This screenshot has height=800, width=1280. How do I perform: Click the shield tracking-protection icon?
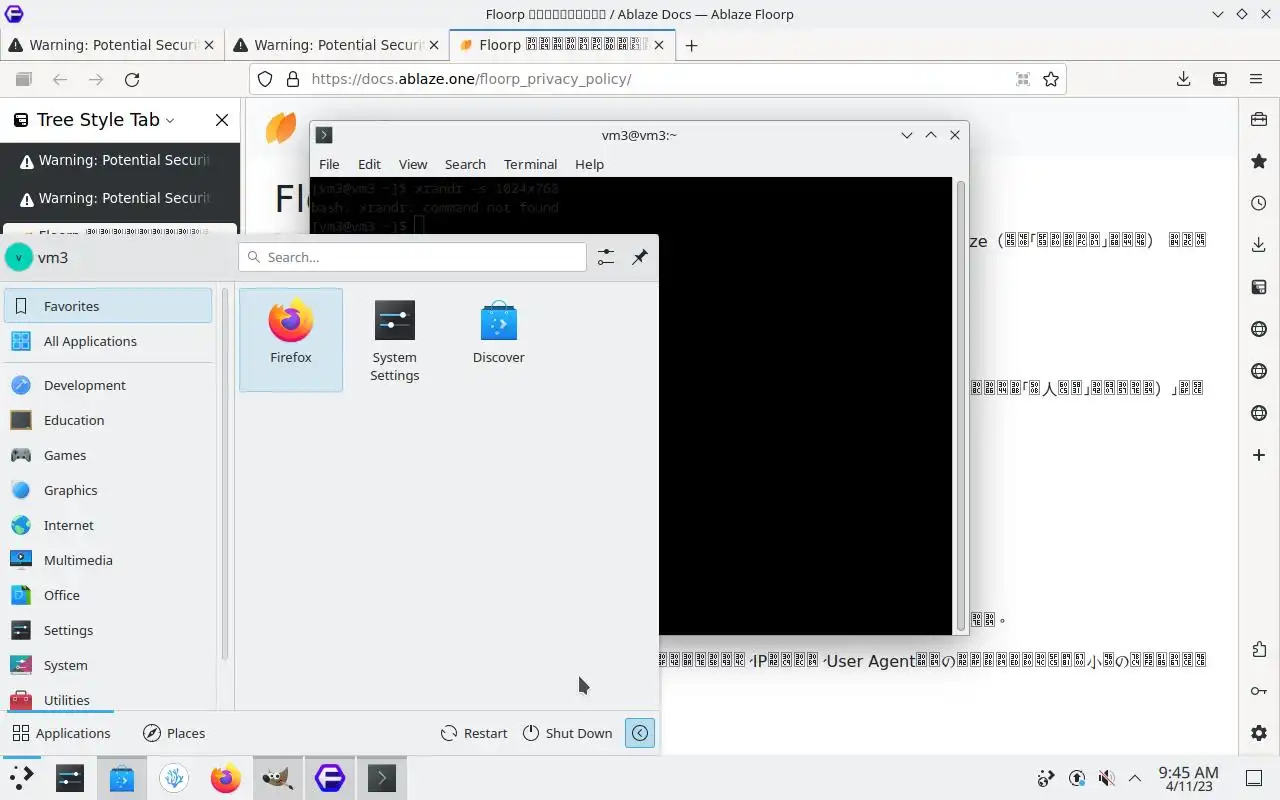point(265,79)
